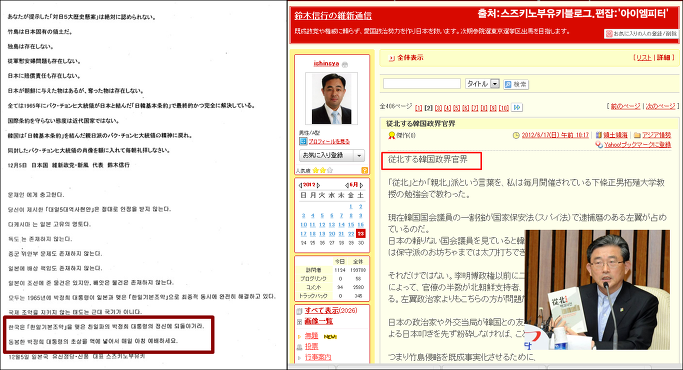Select highlighted calendar date 23
This screenshot has width=683, height=370.
pos(361,234)
